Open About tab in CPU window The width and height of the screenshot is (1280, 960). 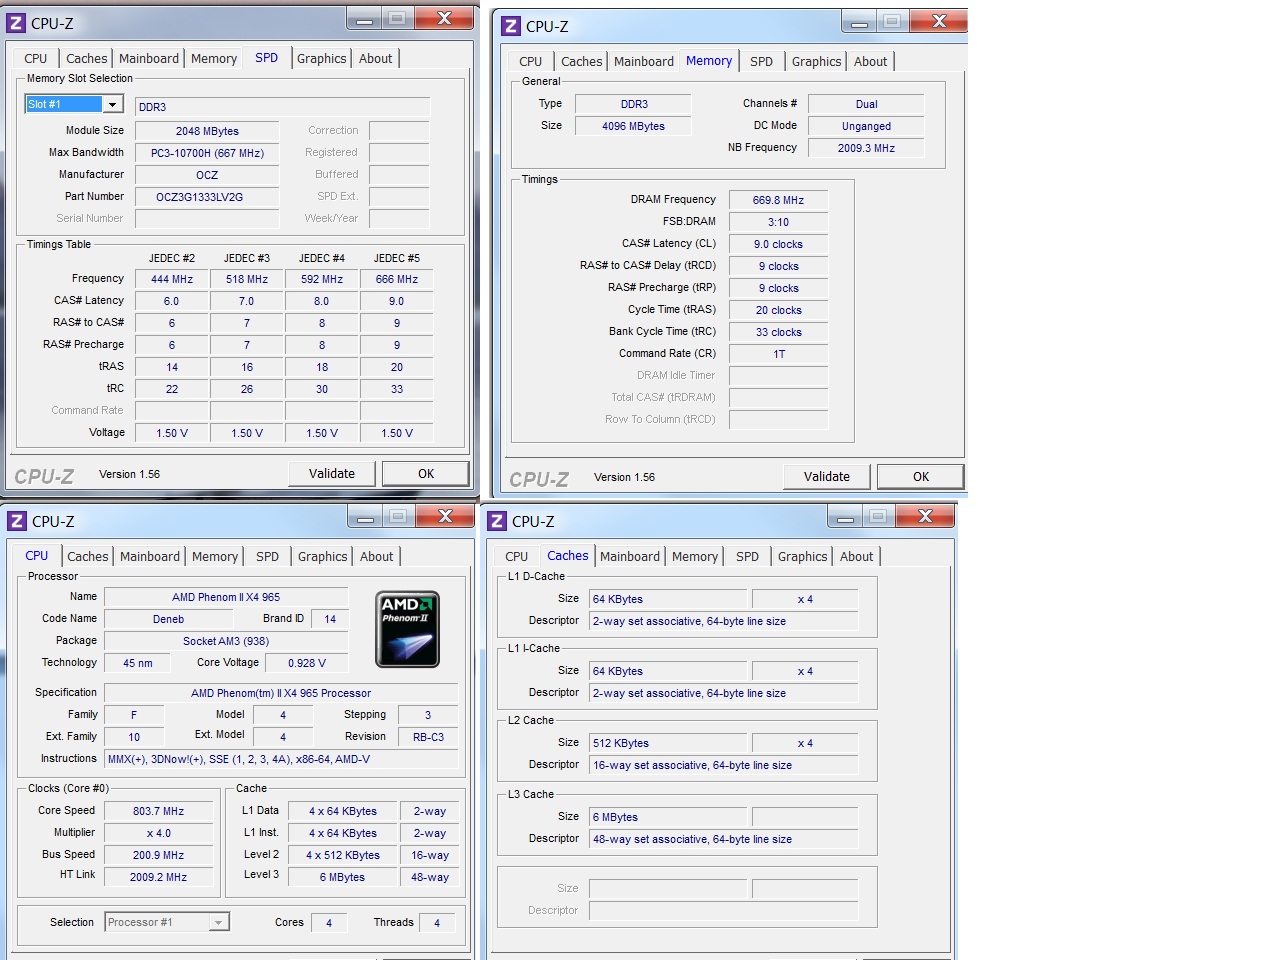point(377,556)
